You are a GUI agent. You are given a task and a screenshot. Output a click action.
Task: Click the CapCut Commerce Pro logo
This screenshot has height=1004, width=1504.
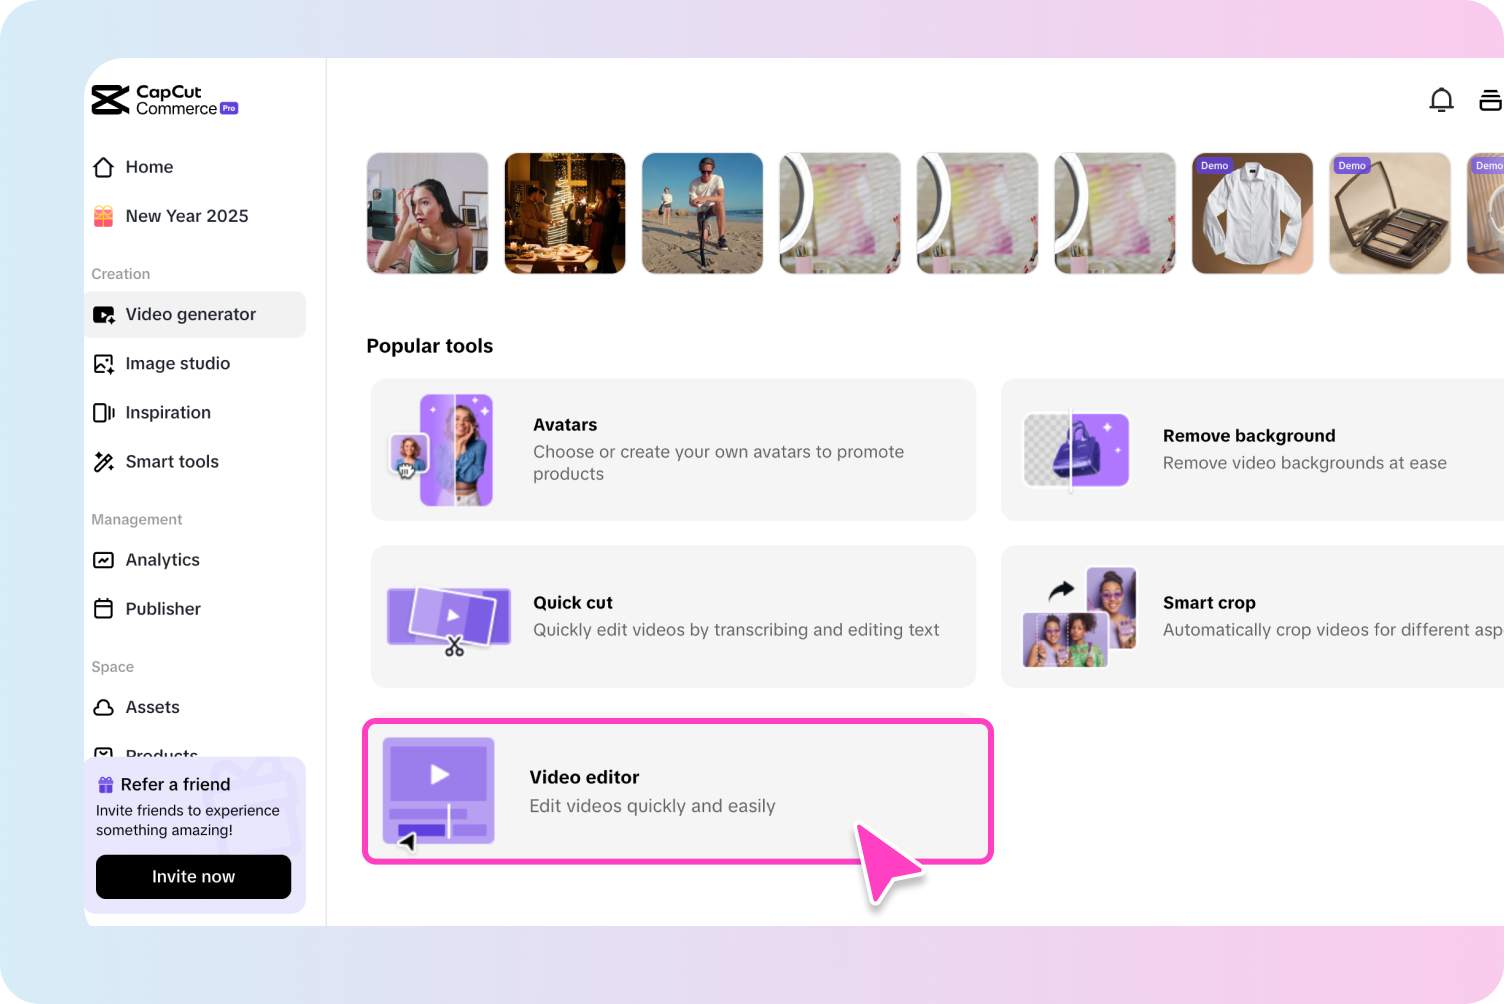pos(165,100)
